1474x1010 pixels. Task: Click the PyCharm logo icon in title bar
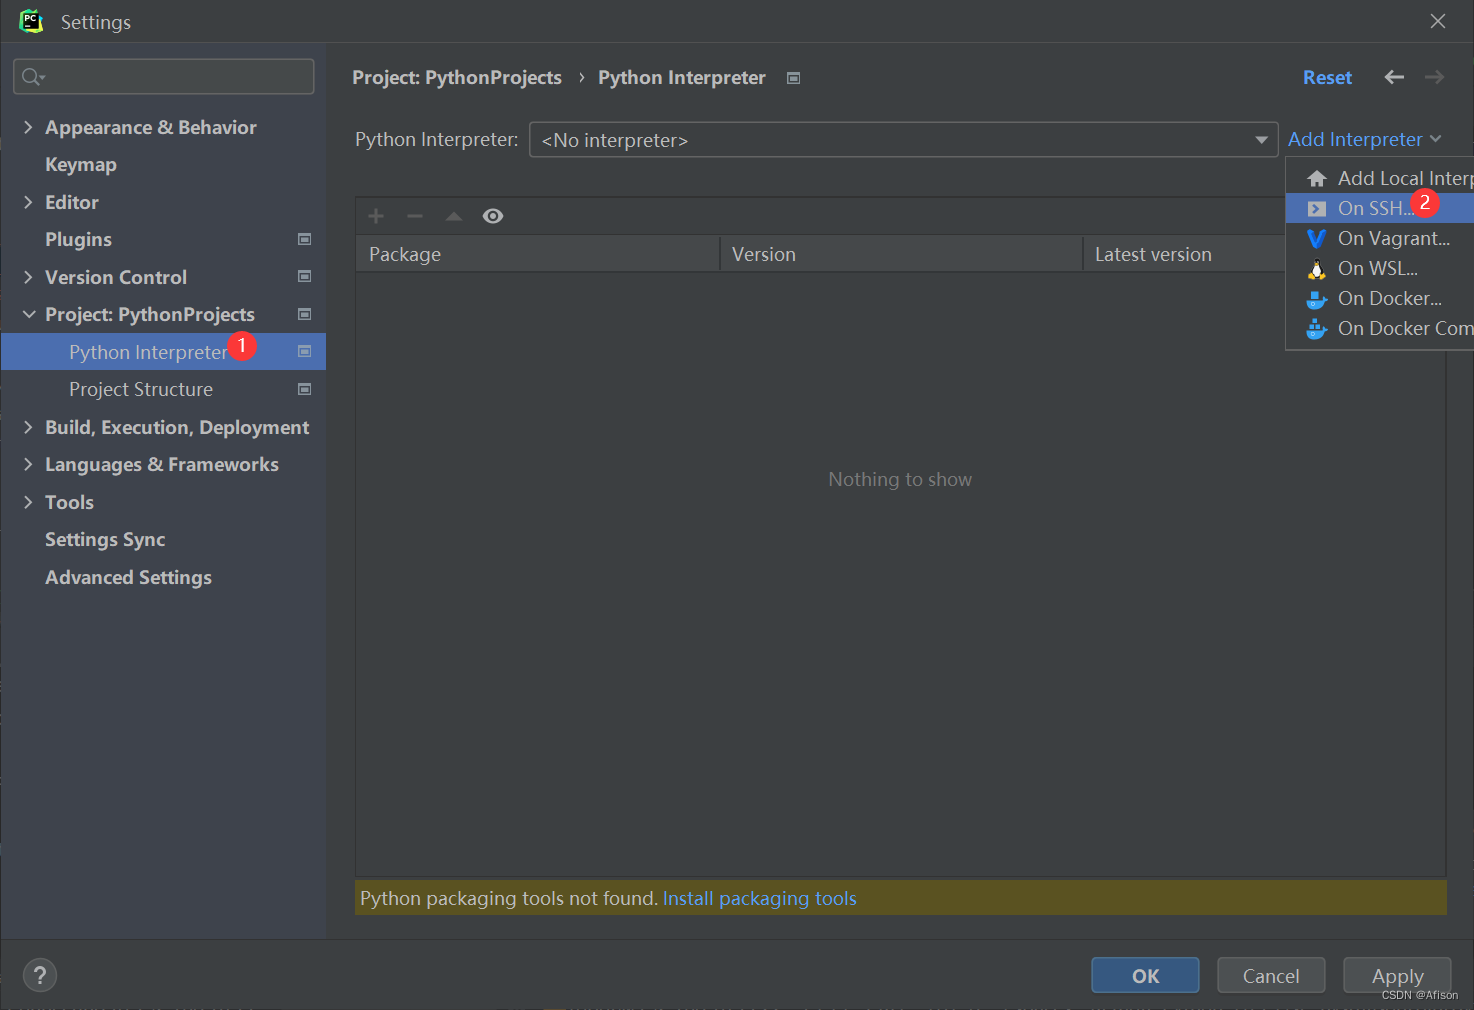pos(31,21)
